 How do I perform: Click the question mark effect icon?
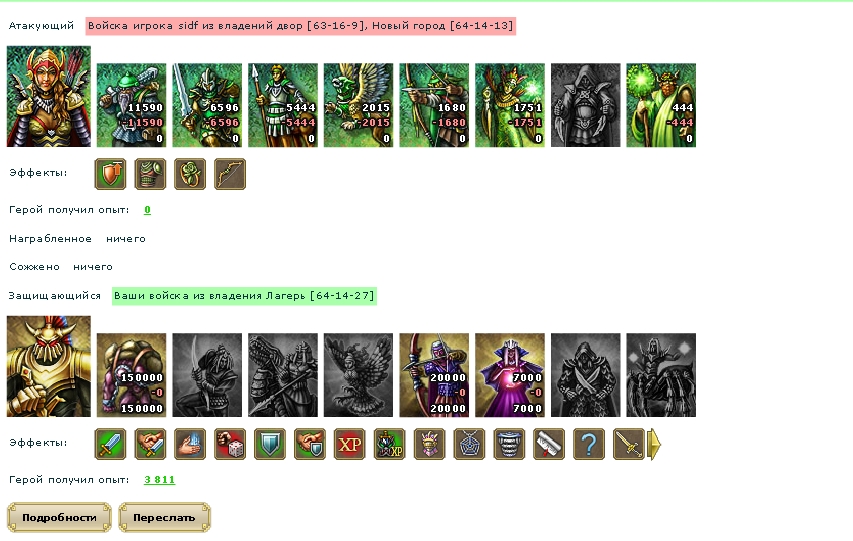coord(589,444)
